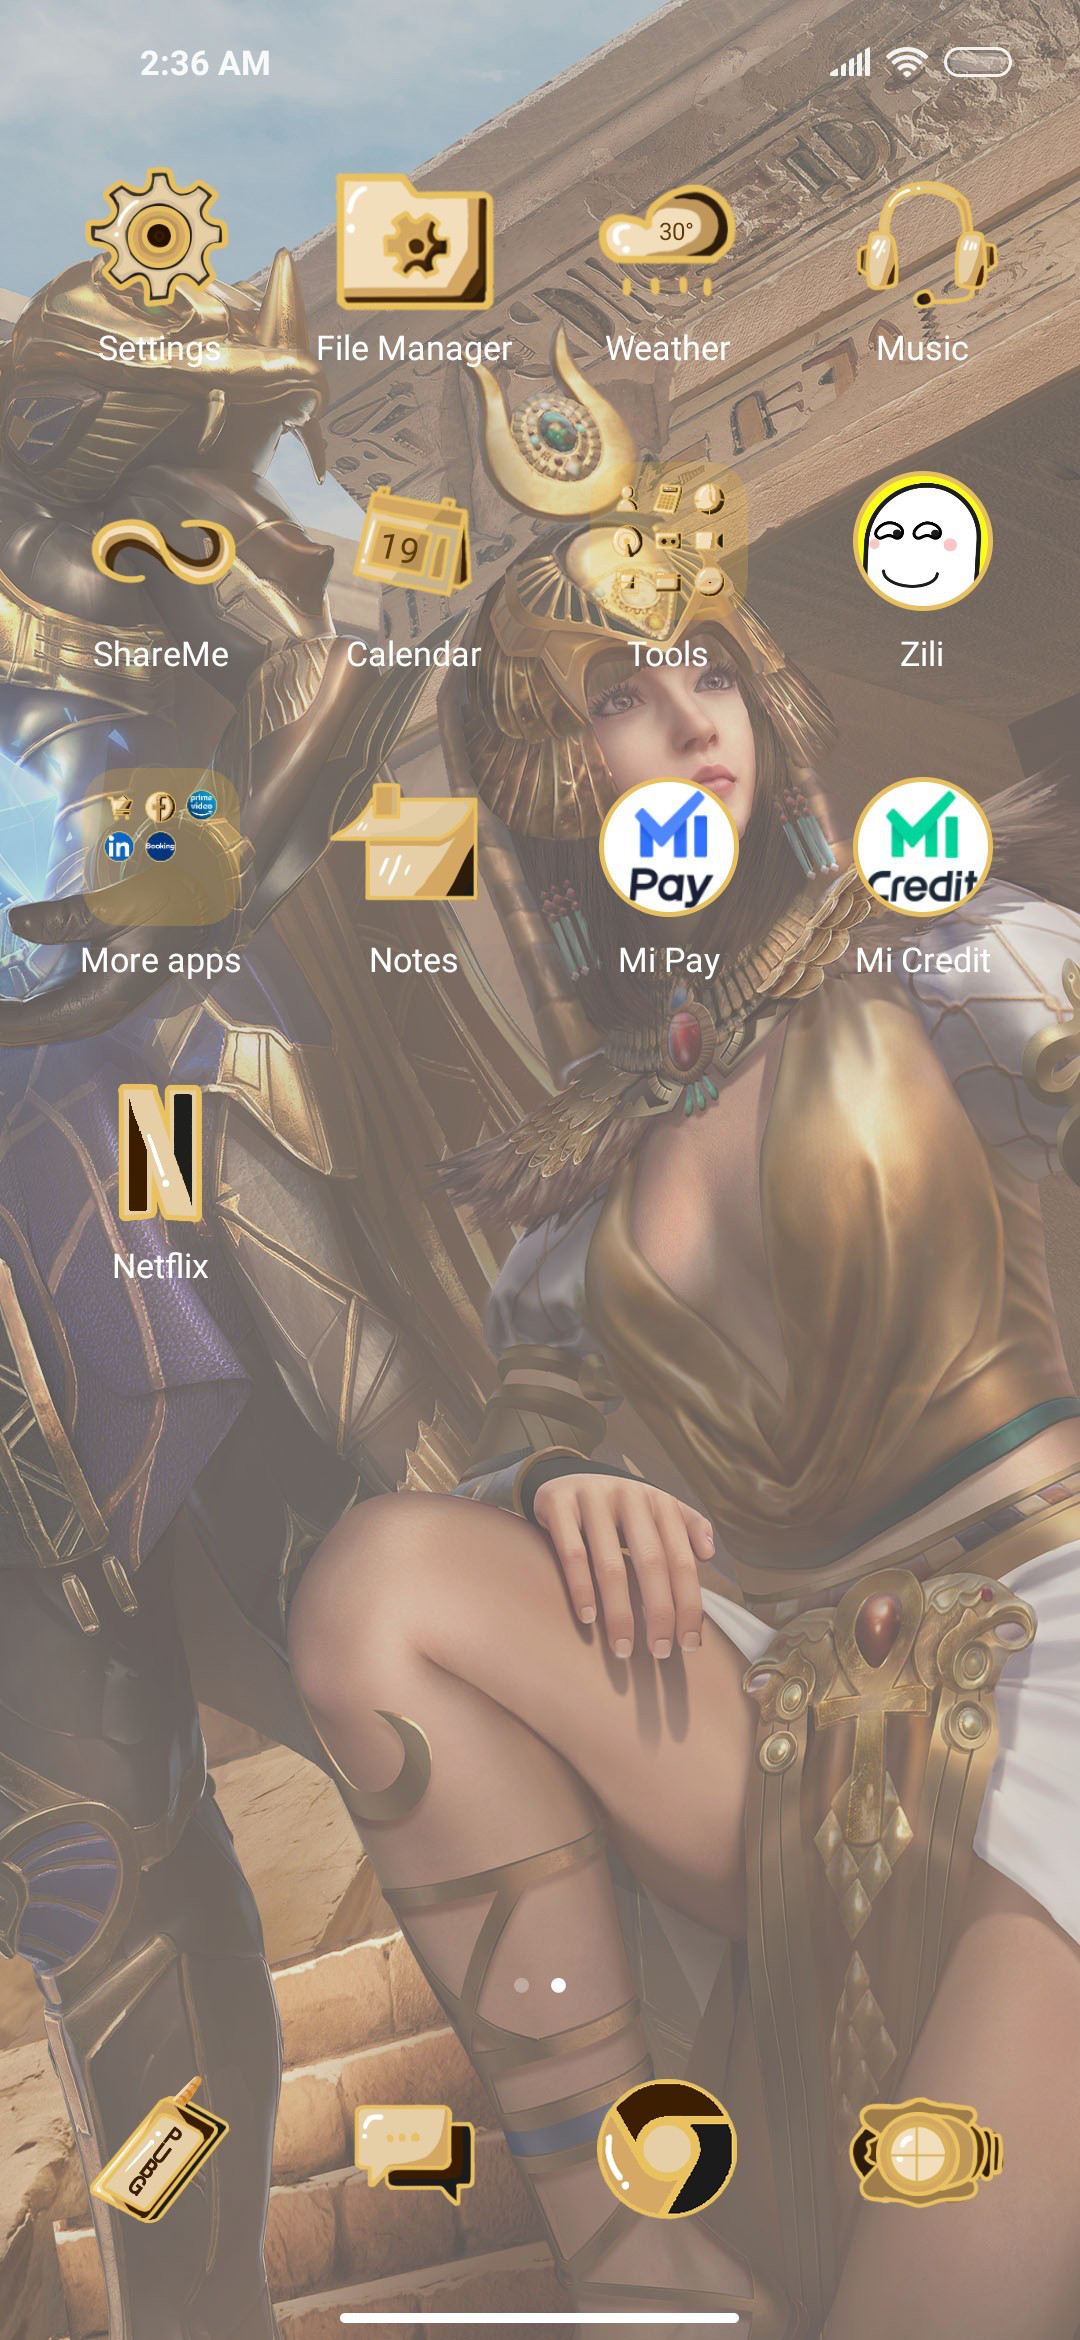Launch the Zili app
The image size is (1080, 2340).
922,541
